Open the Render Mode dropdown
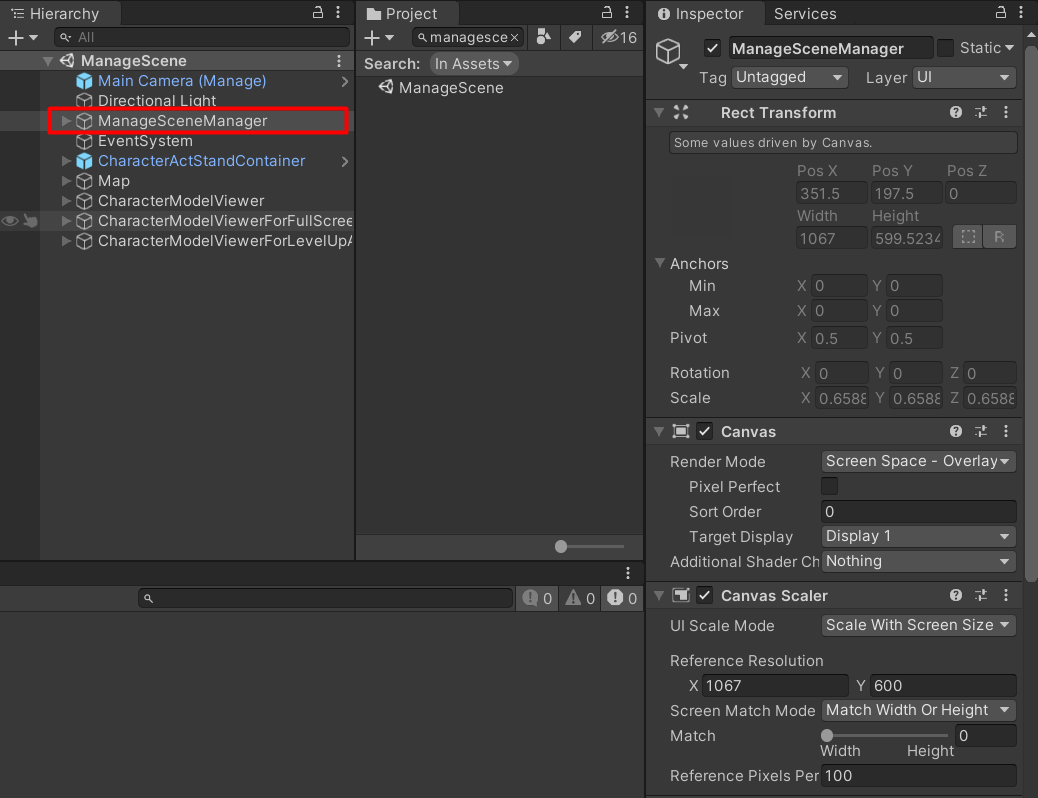Image resolution: width=1038 pixels, height=798 pixels. (x=917, y=461)
